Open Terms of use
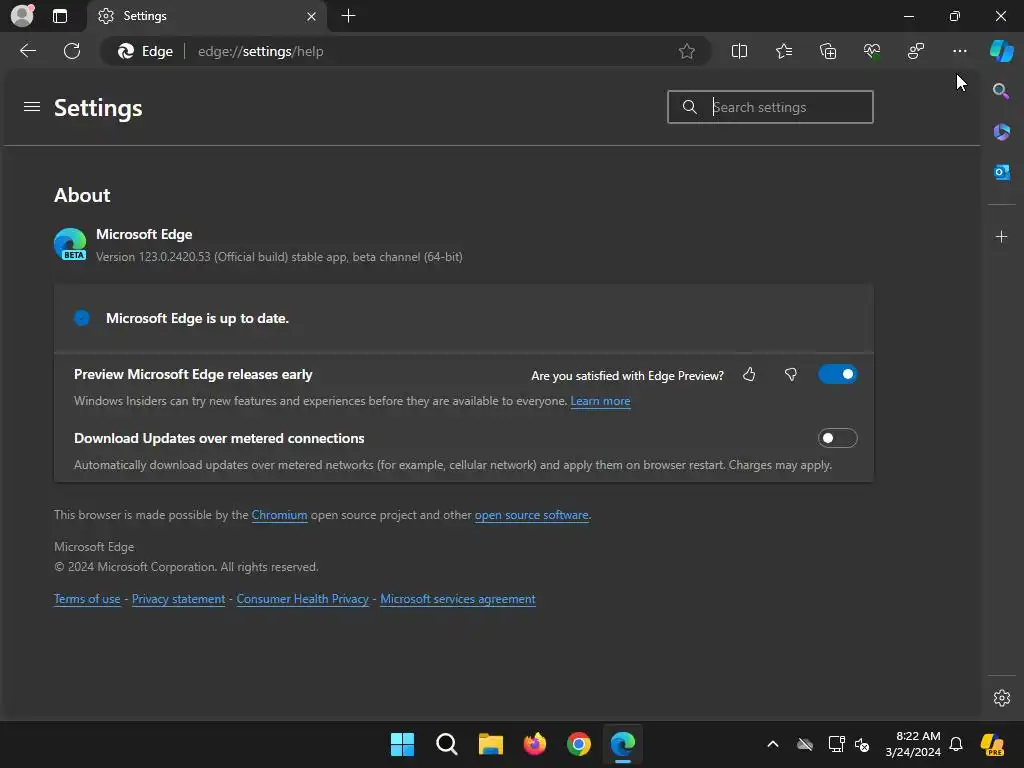Screen dimensions: 1024x768 click(x=87, y=599)
